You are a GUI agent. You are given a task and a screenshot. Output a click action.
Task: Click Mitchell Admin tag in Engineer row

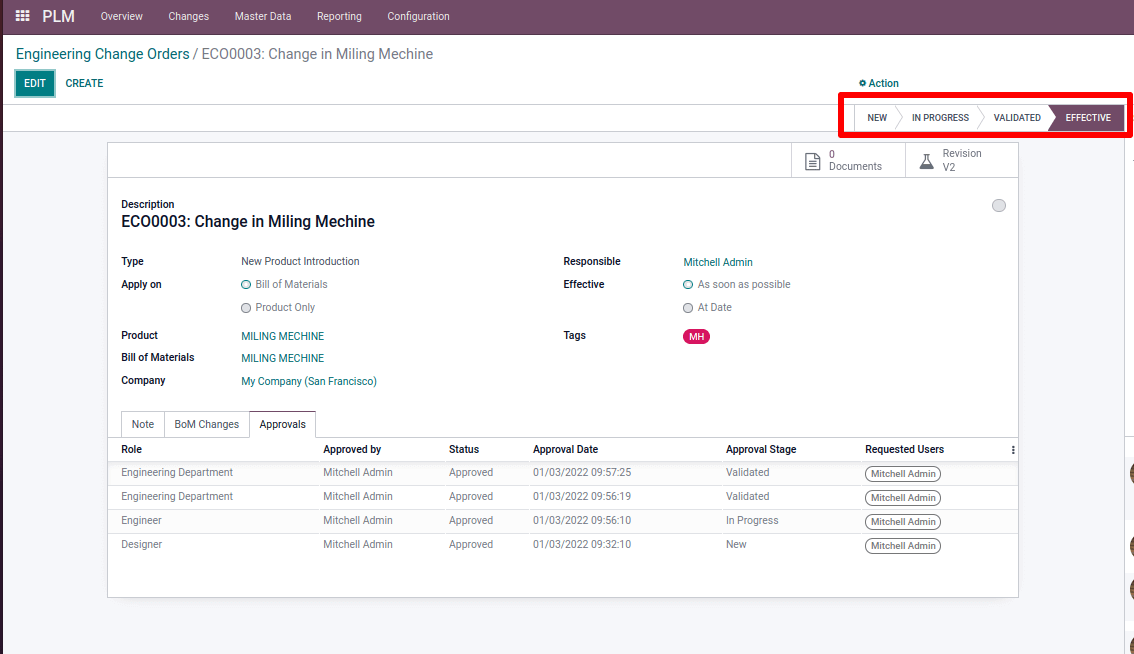[x=903, y=522]
